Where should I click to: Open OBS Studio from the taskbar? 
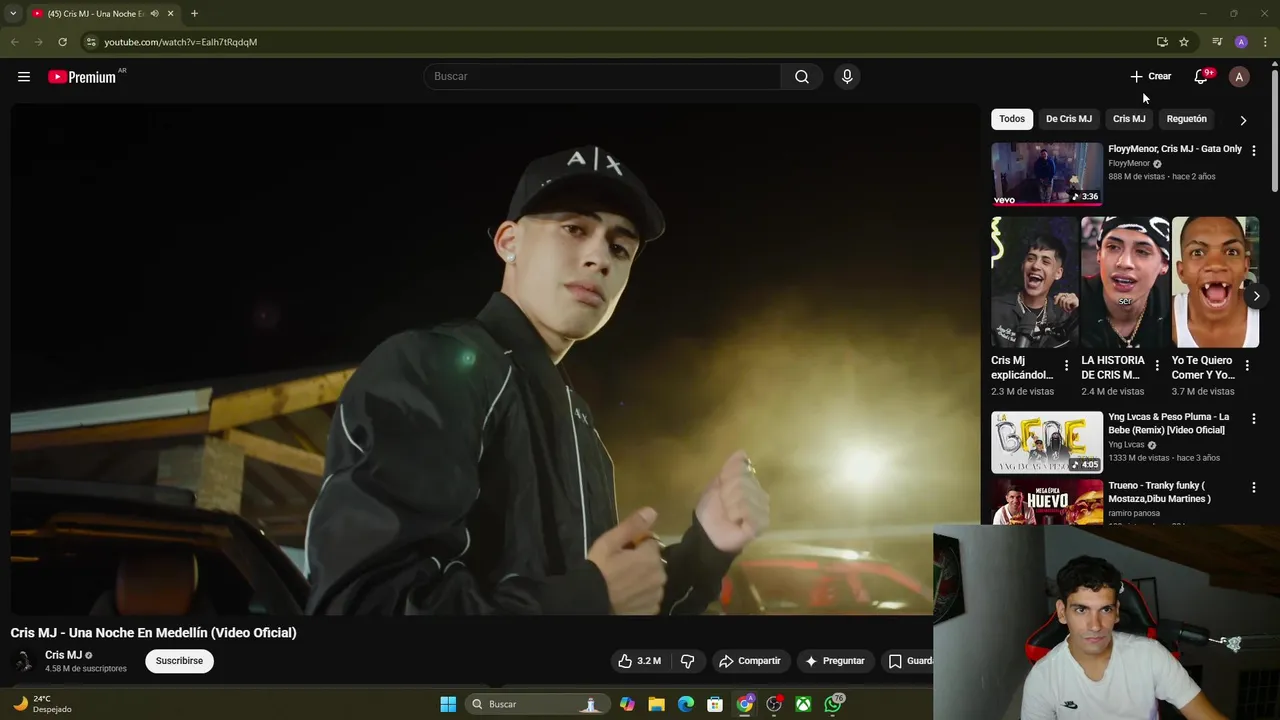pos(774,704)
